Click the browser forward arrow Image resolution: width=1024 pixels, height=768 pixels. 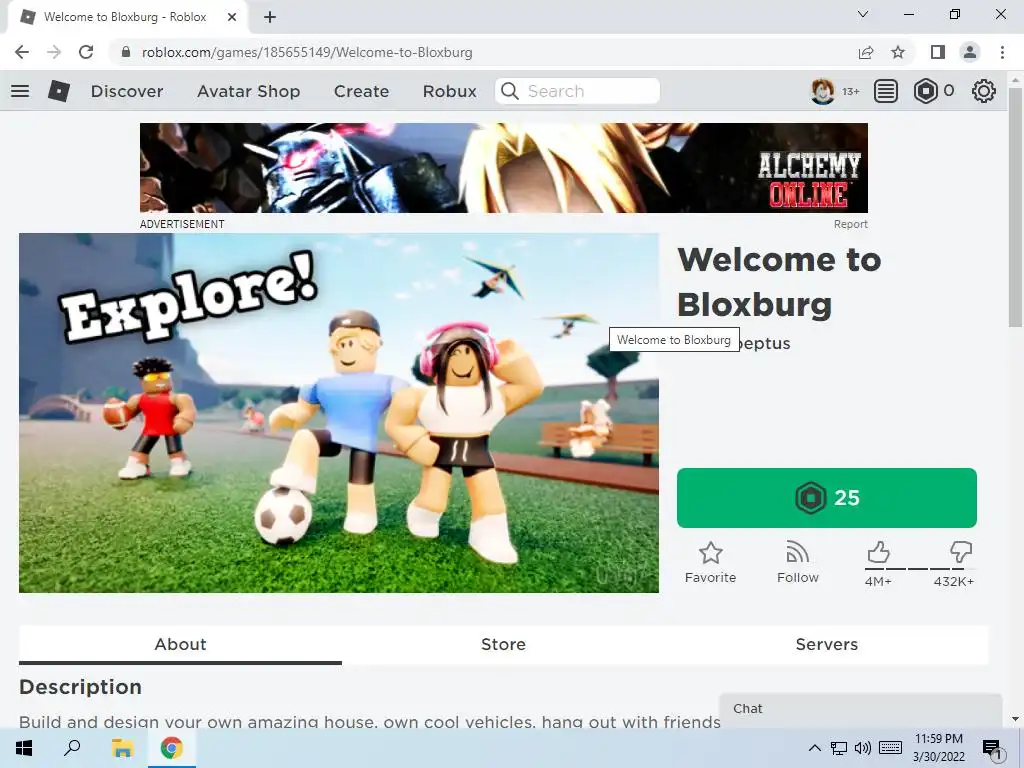(54, 52)
